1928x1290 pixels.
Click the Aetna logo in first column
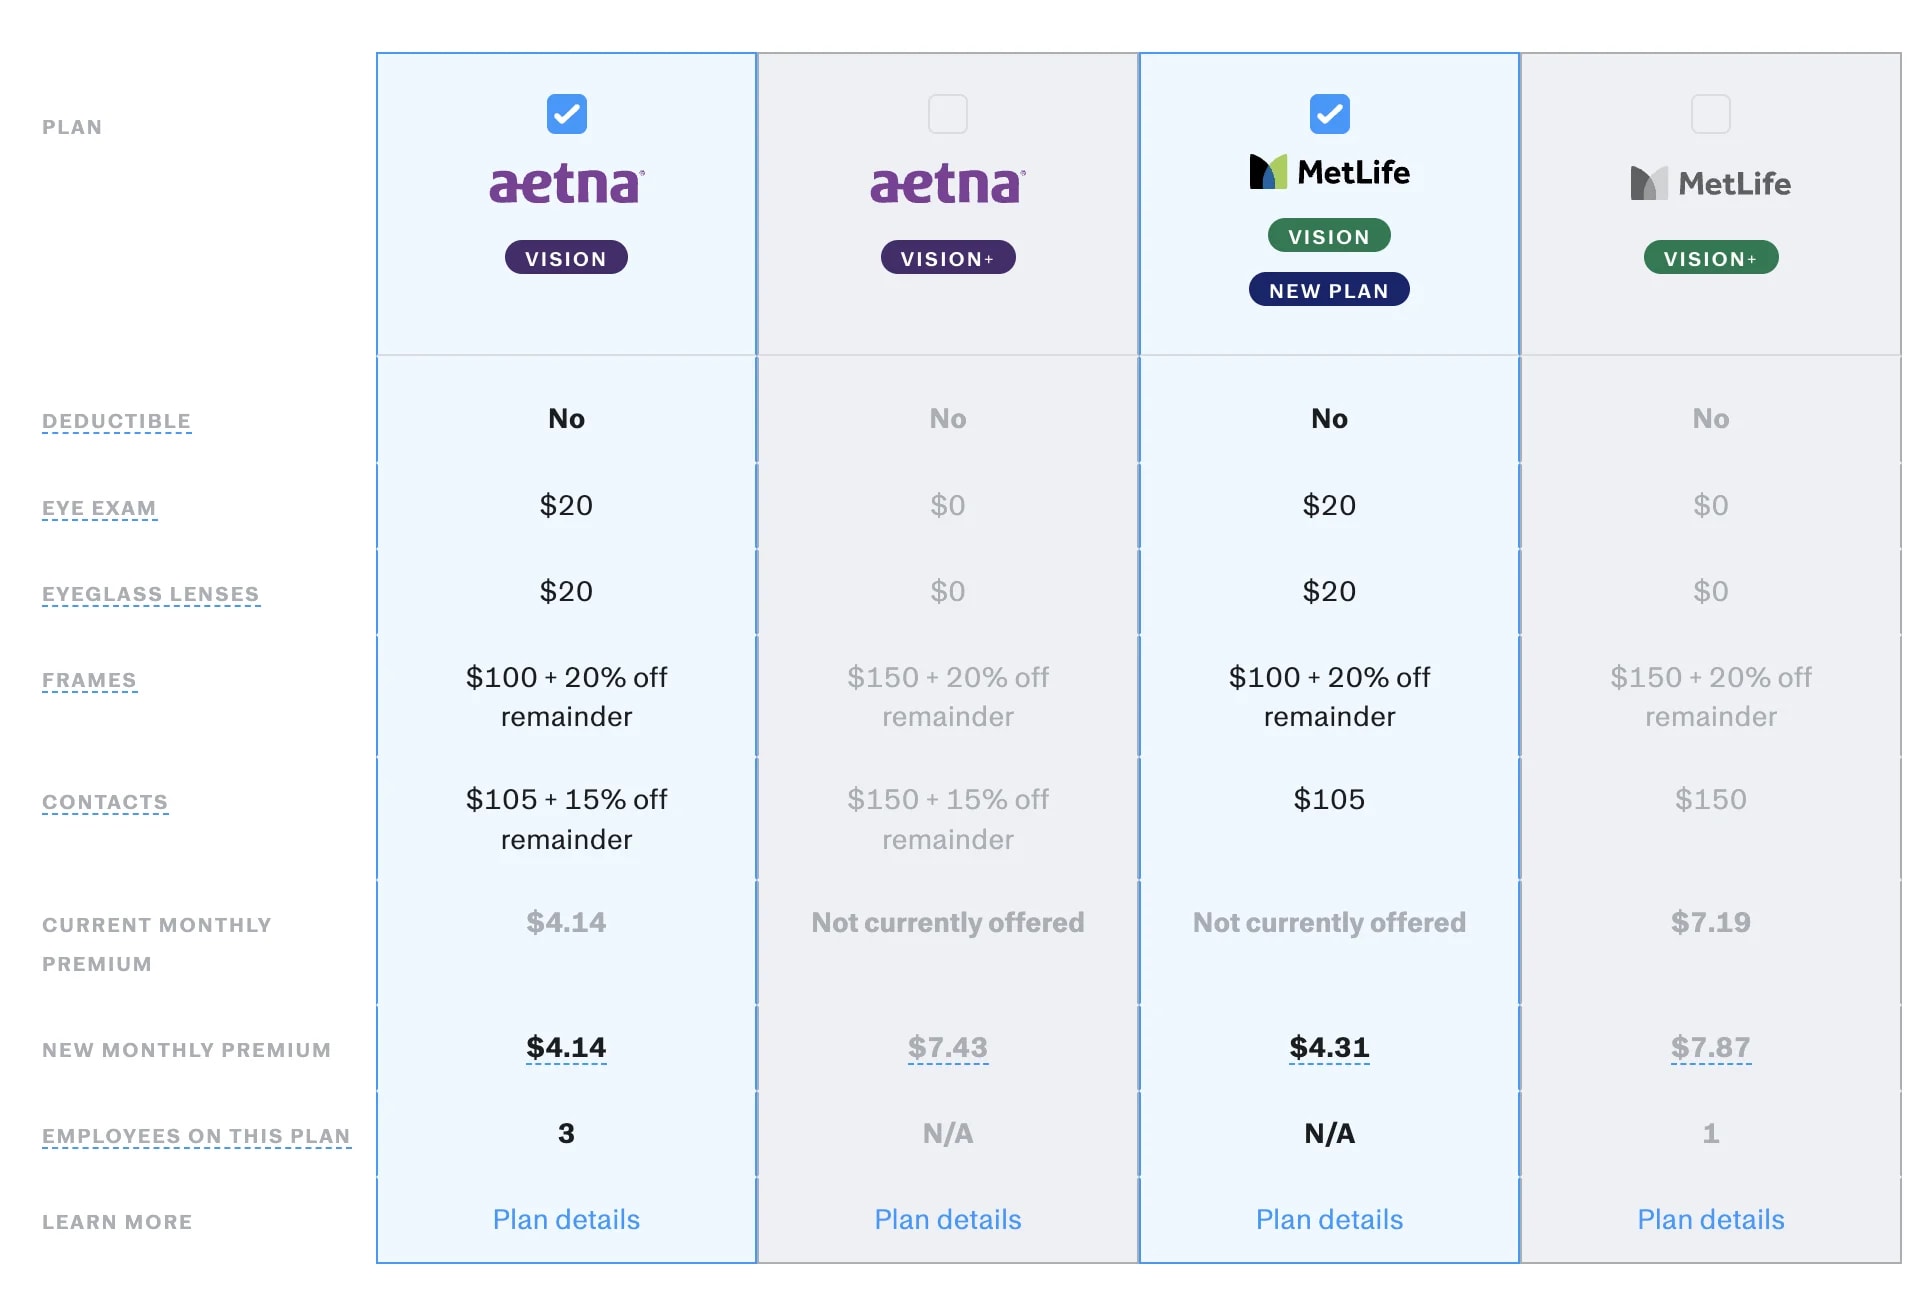[566, 185]
